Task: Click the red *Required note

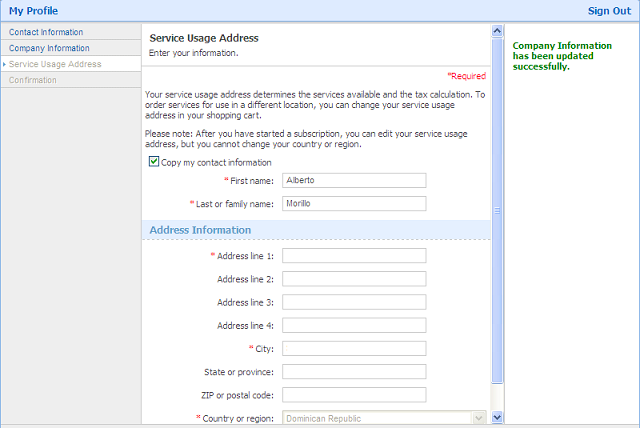Action: (x=467, y=76)
